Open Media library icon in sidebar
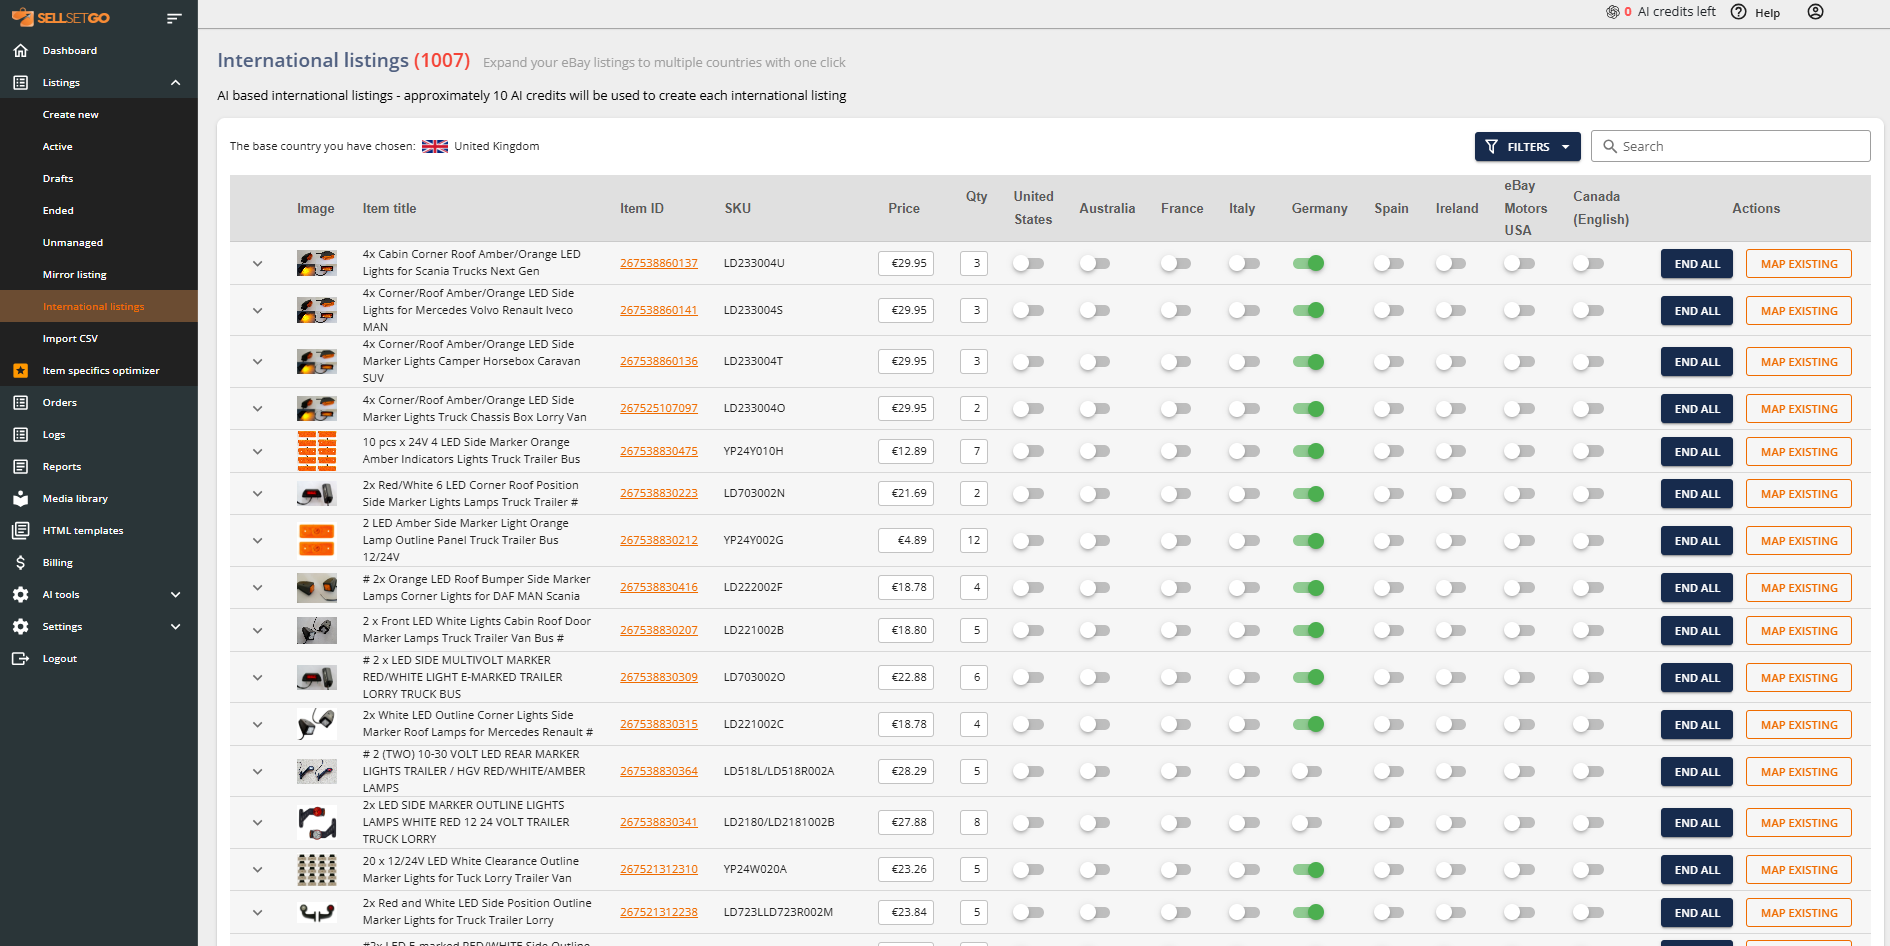The height and width of the screenshot is (946, 1890). tap(20, 499)
